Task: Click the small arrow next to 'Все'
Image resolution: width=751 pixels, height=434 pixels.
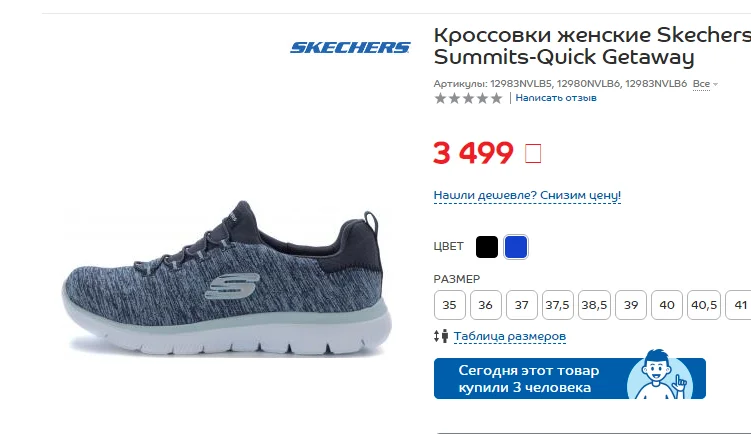Action: 716,84
